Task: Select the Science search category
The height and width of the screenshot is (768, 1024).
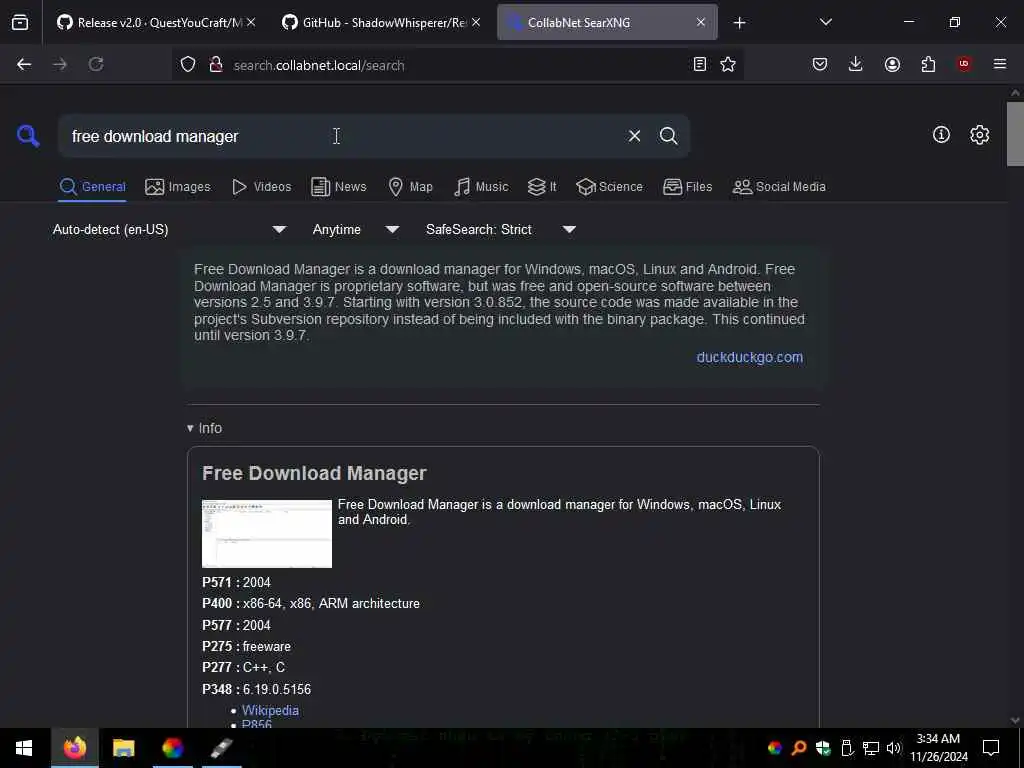Action: [609, 187]
